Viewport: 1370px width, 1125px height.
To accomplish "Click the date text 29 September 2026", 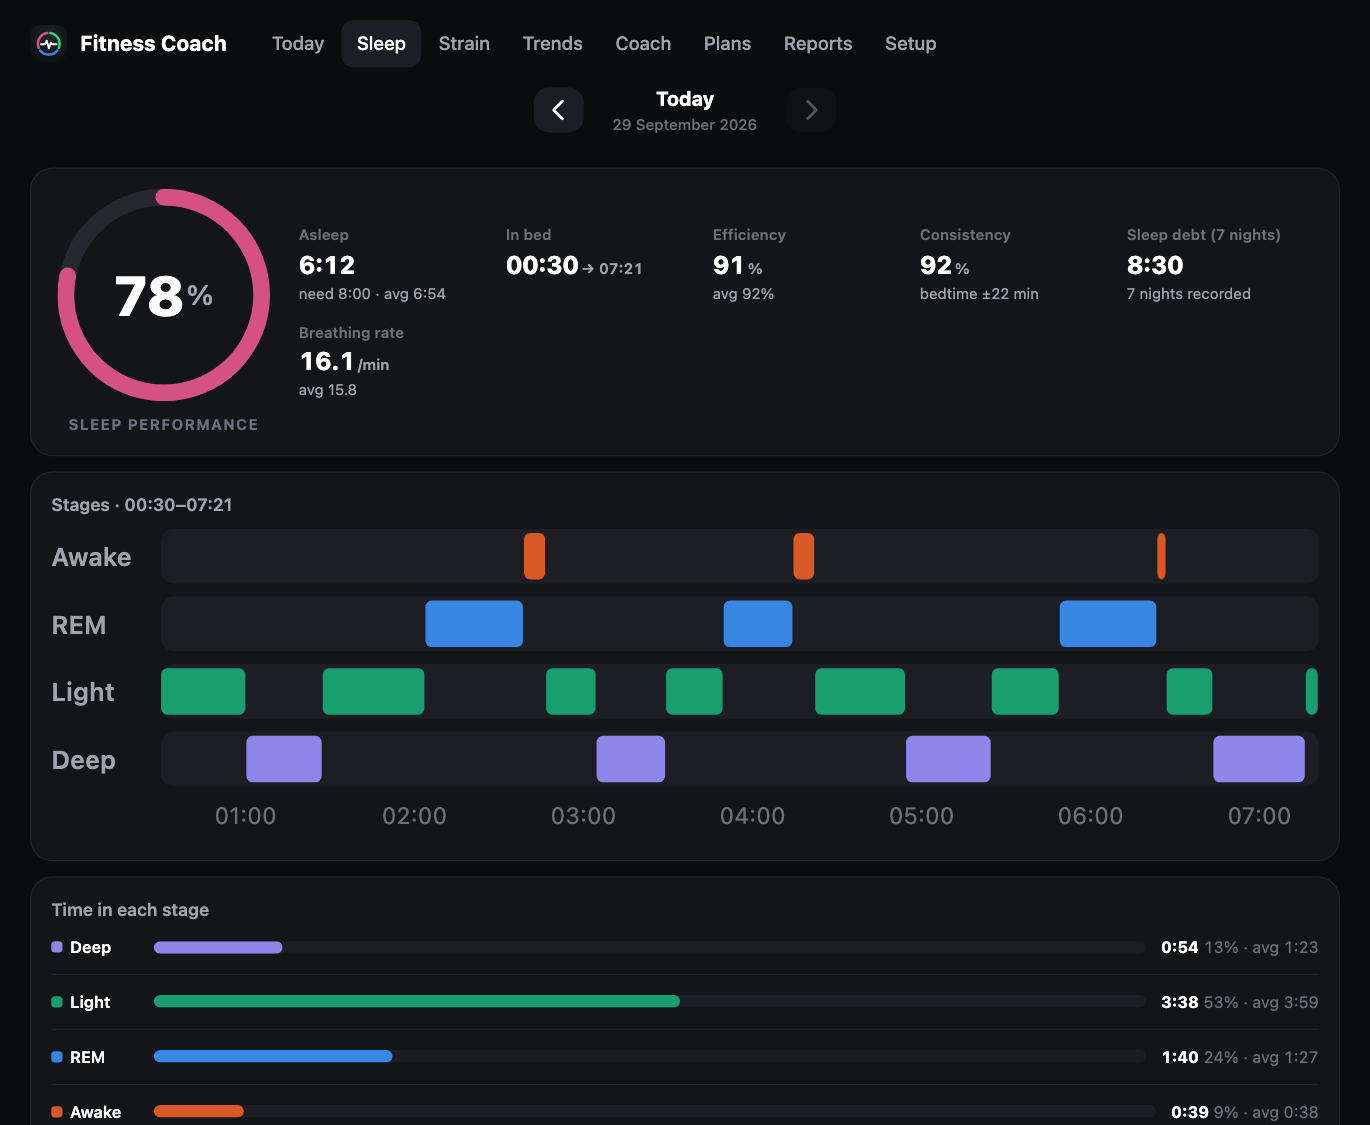I will [685, 125].
